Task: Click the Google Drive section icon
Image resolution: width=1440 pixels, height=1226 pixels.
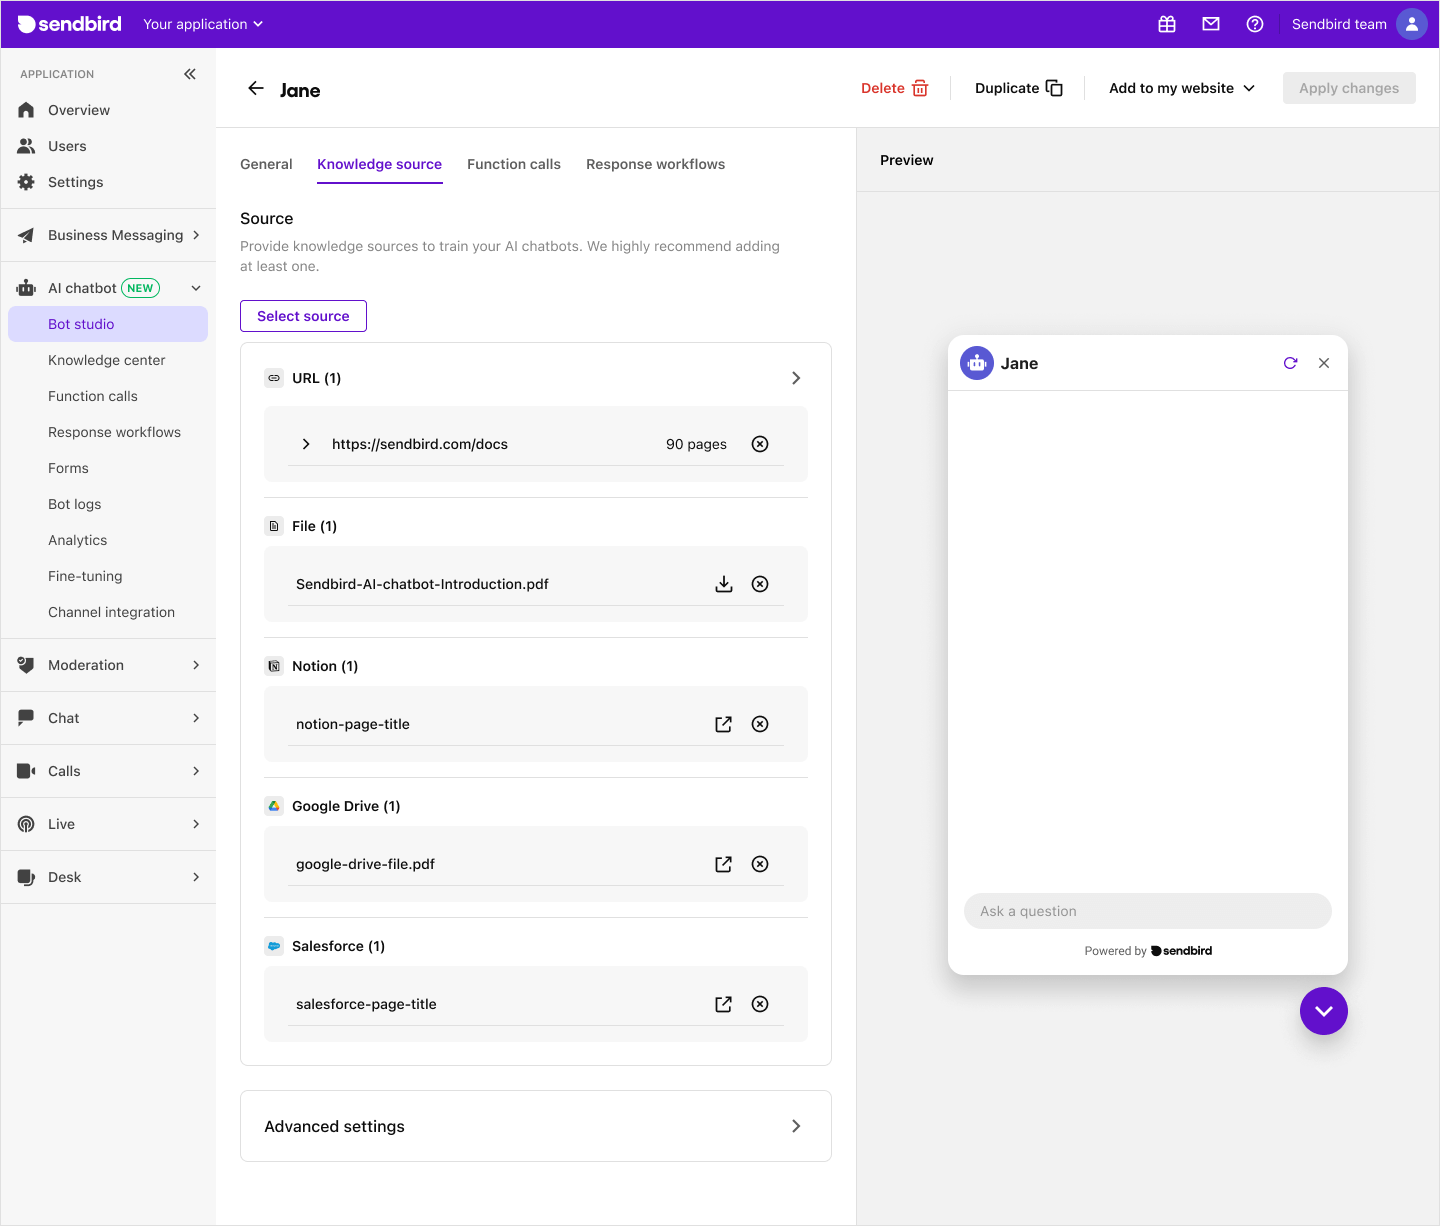Action: [274, 806]
